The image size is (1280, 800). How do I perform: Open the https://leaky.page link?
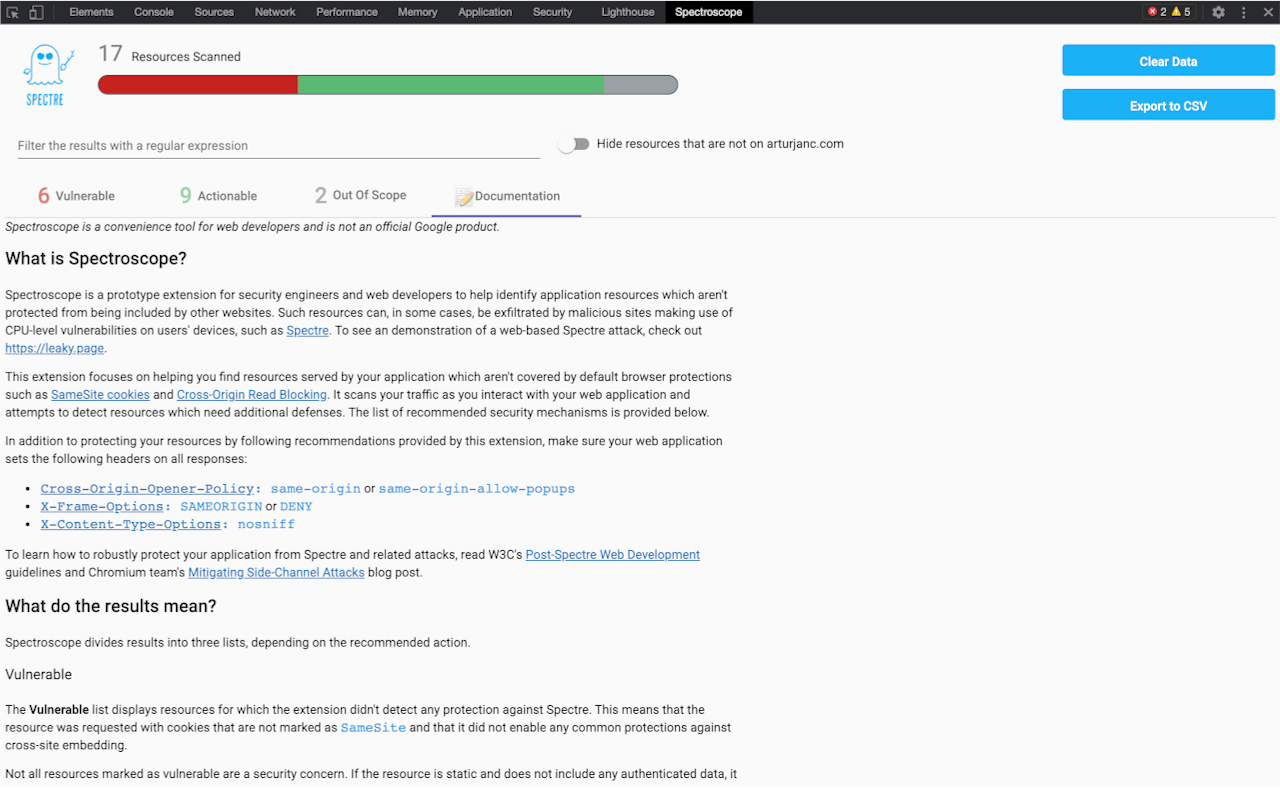[55, 348]
